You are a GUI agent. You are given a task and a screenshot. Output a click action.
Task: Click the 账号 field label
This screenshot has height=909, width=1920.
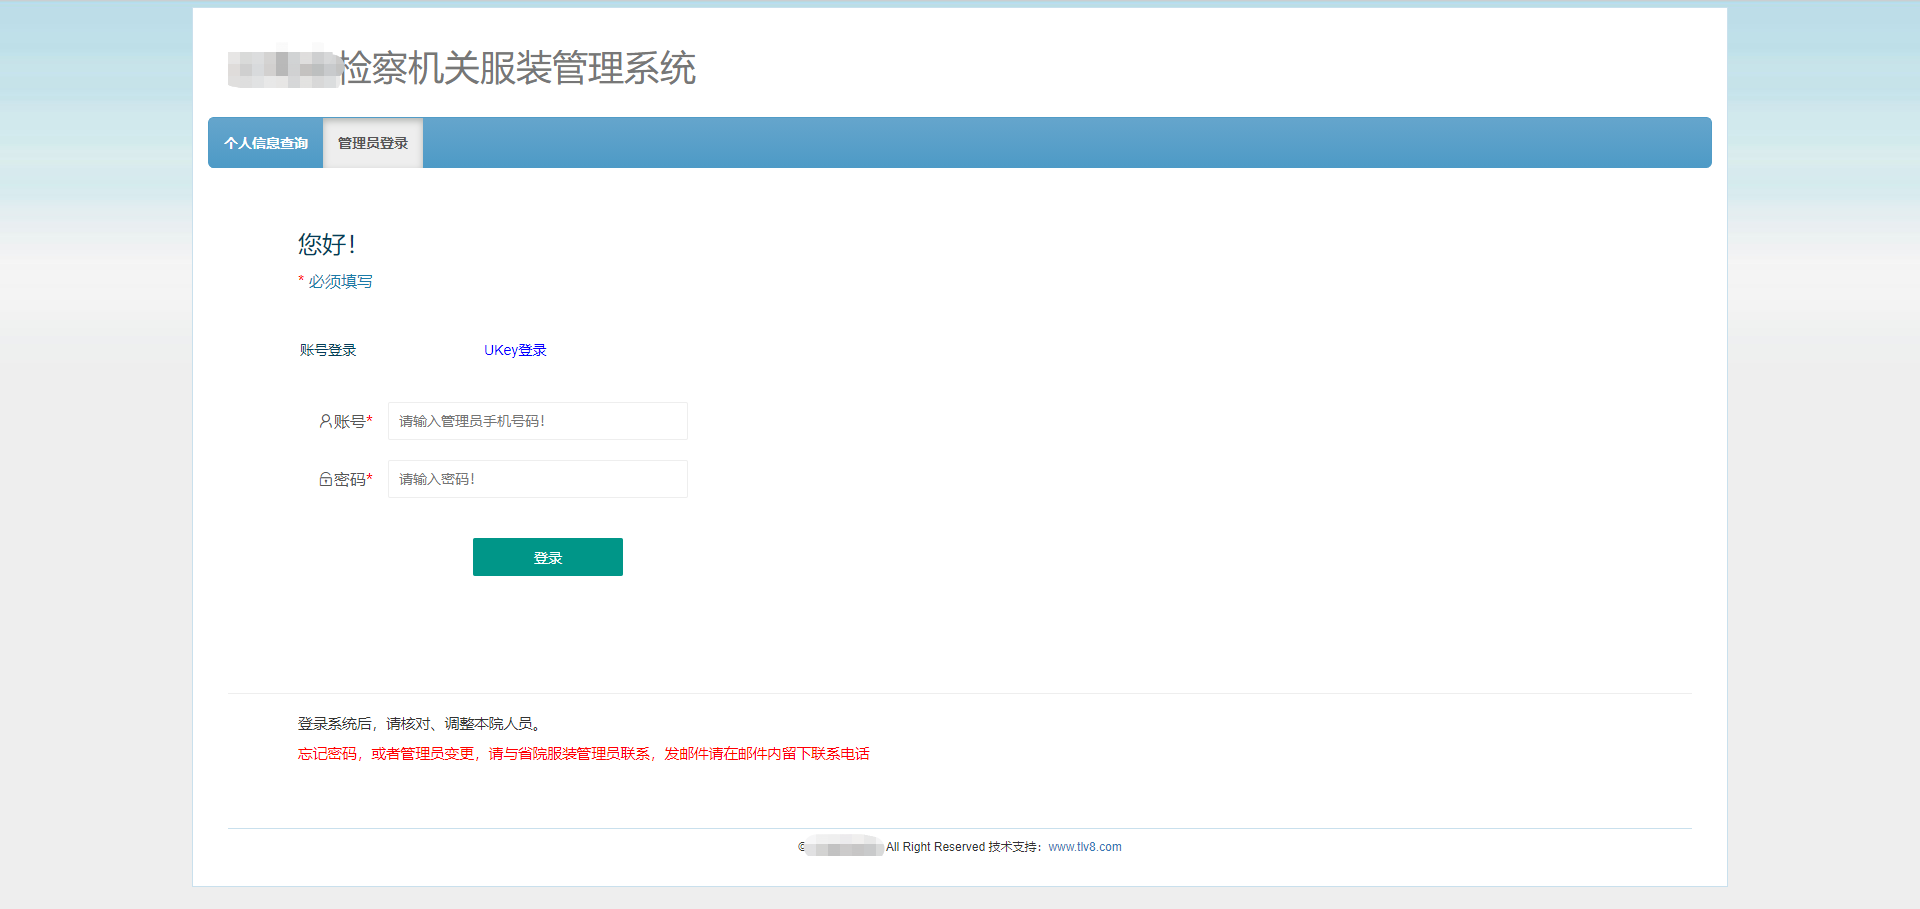352,422
